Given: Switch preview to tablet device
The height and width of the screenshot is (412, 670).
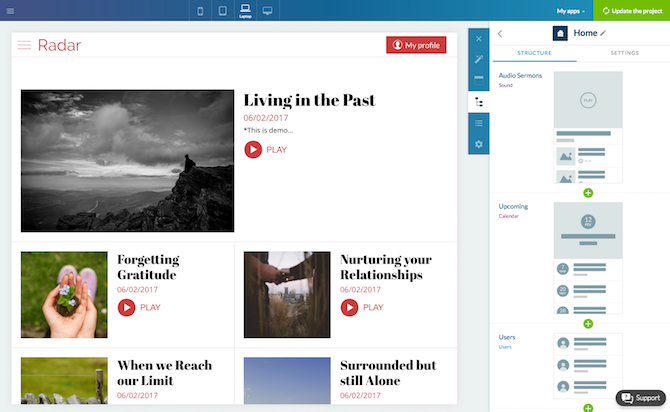Looking at the screenshot, I should (x=222, y=12).
